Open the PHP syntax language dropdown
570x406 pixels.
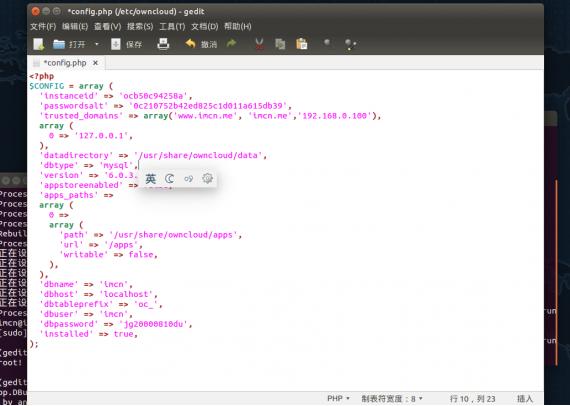point(338,399)
